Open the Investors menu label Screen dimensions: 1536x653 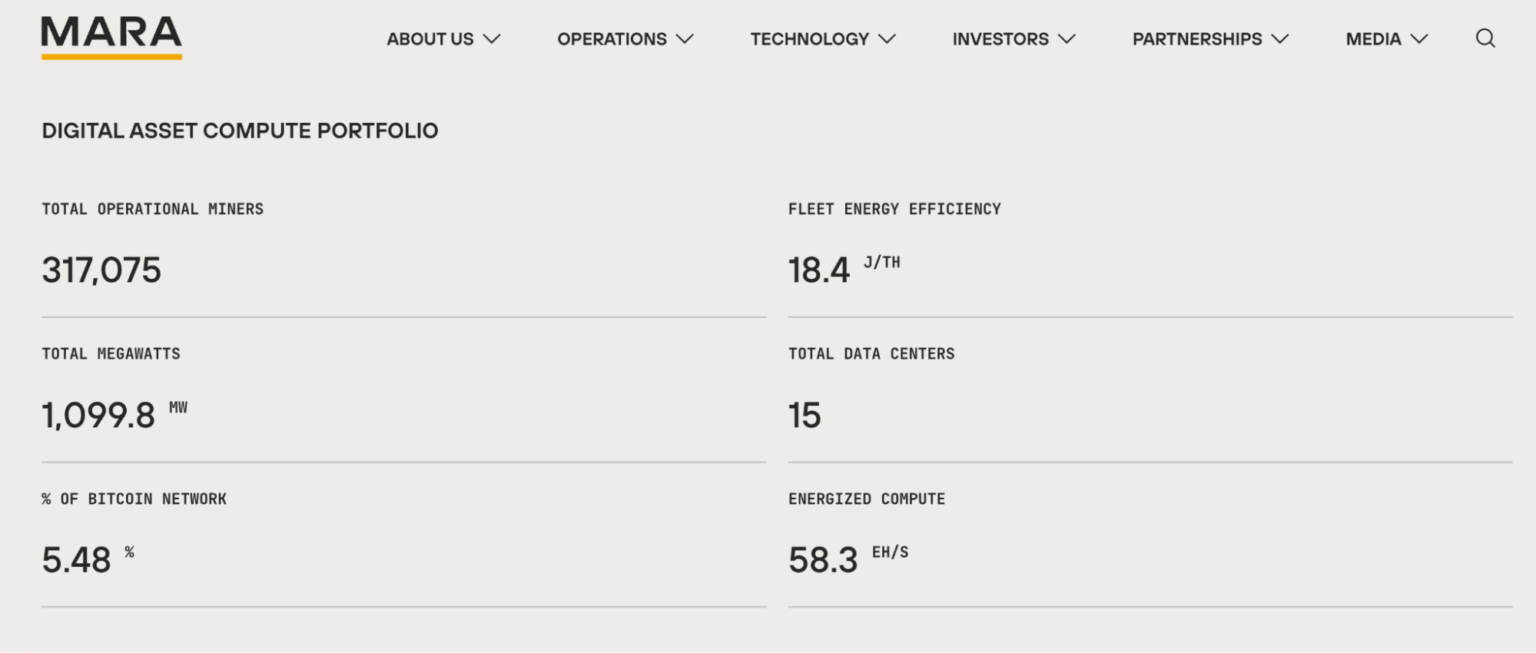pyautogui.click(x=1001, y=39)
